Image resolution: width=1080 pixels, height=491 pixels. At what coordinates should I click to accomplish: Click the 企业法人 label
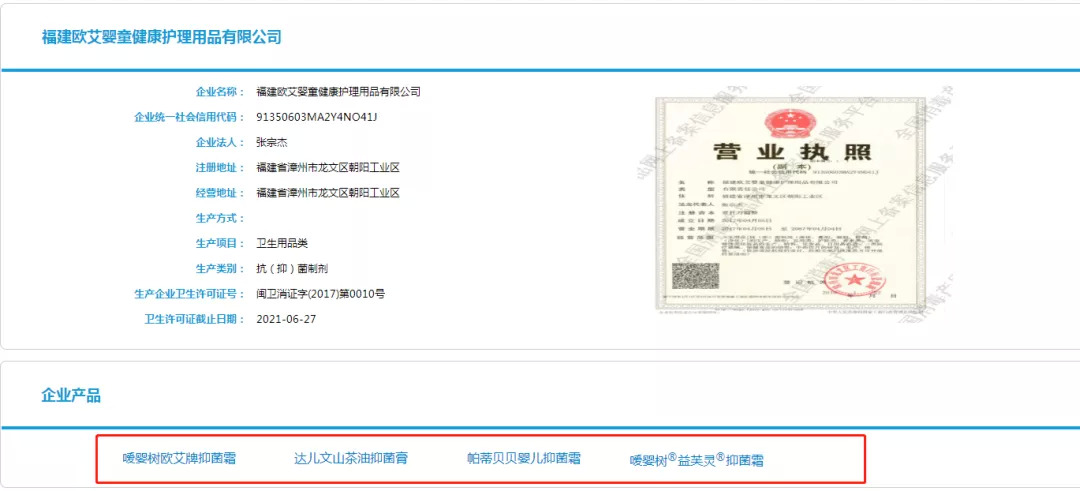[x=220, y=143]
